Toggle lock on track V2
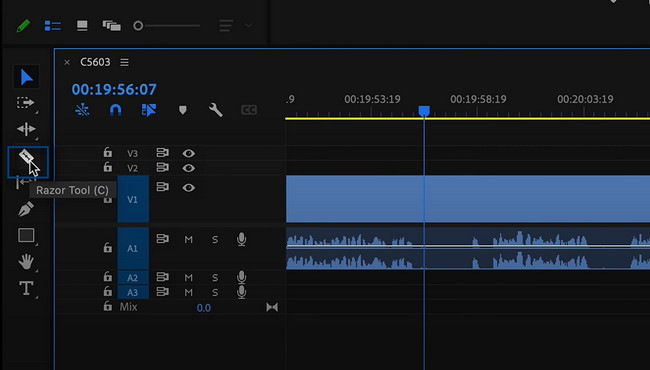 [108, 167]
